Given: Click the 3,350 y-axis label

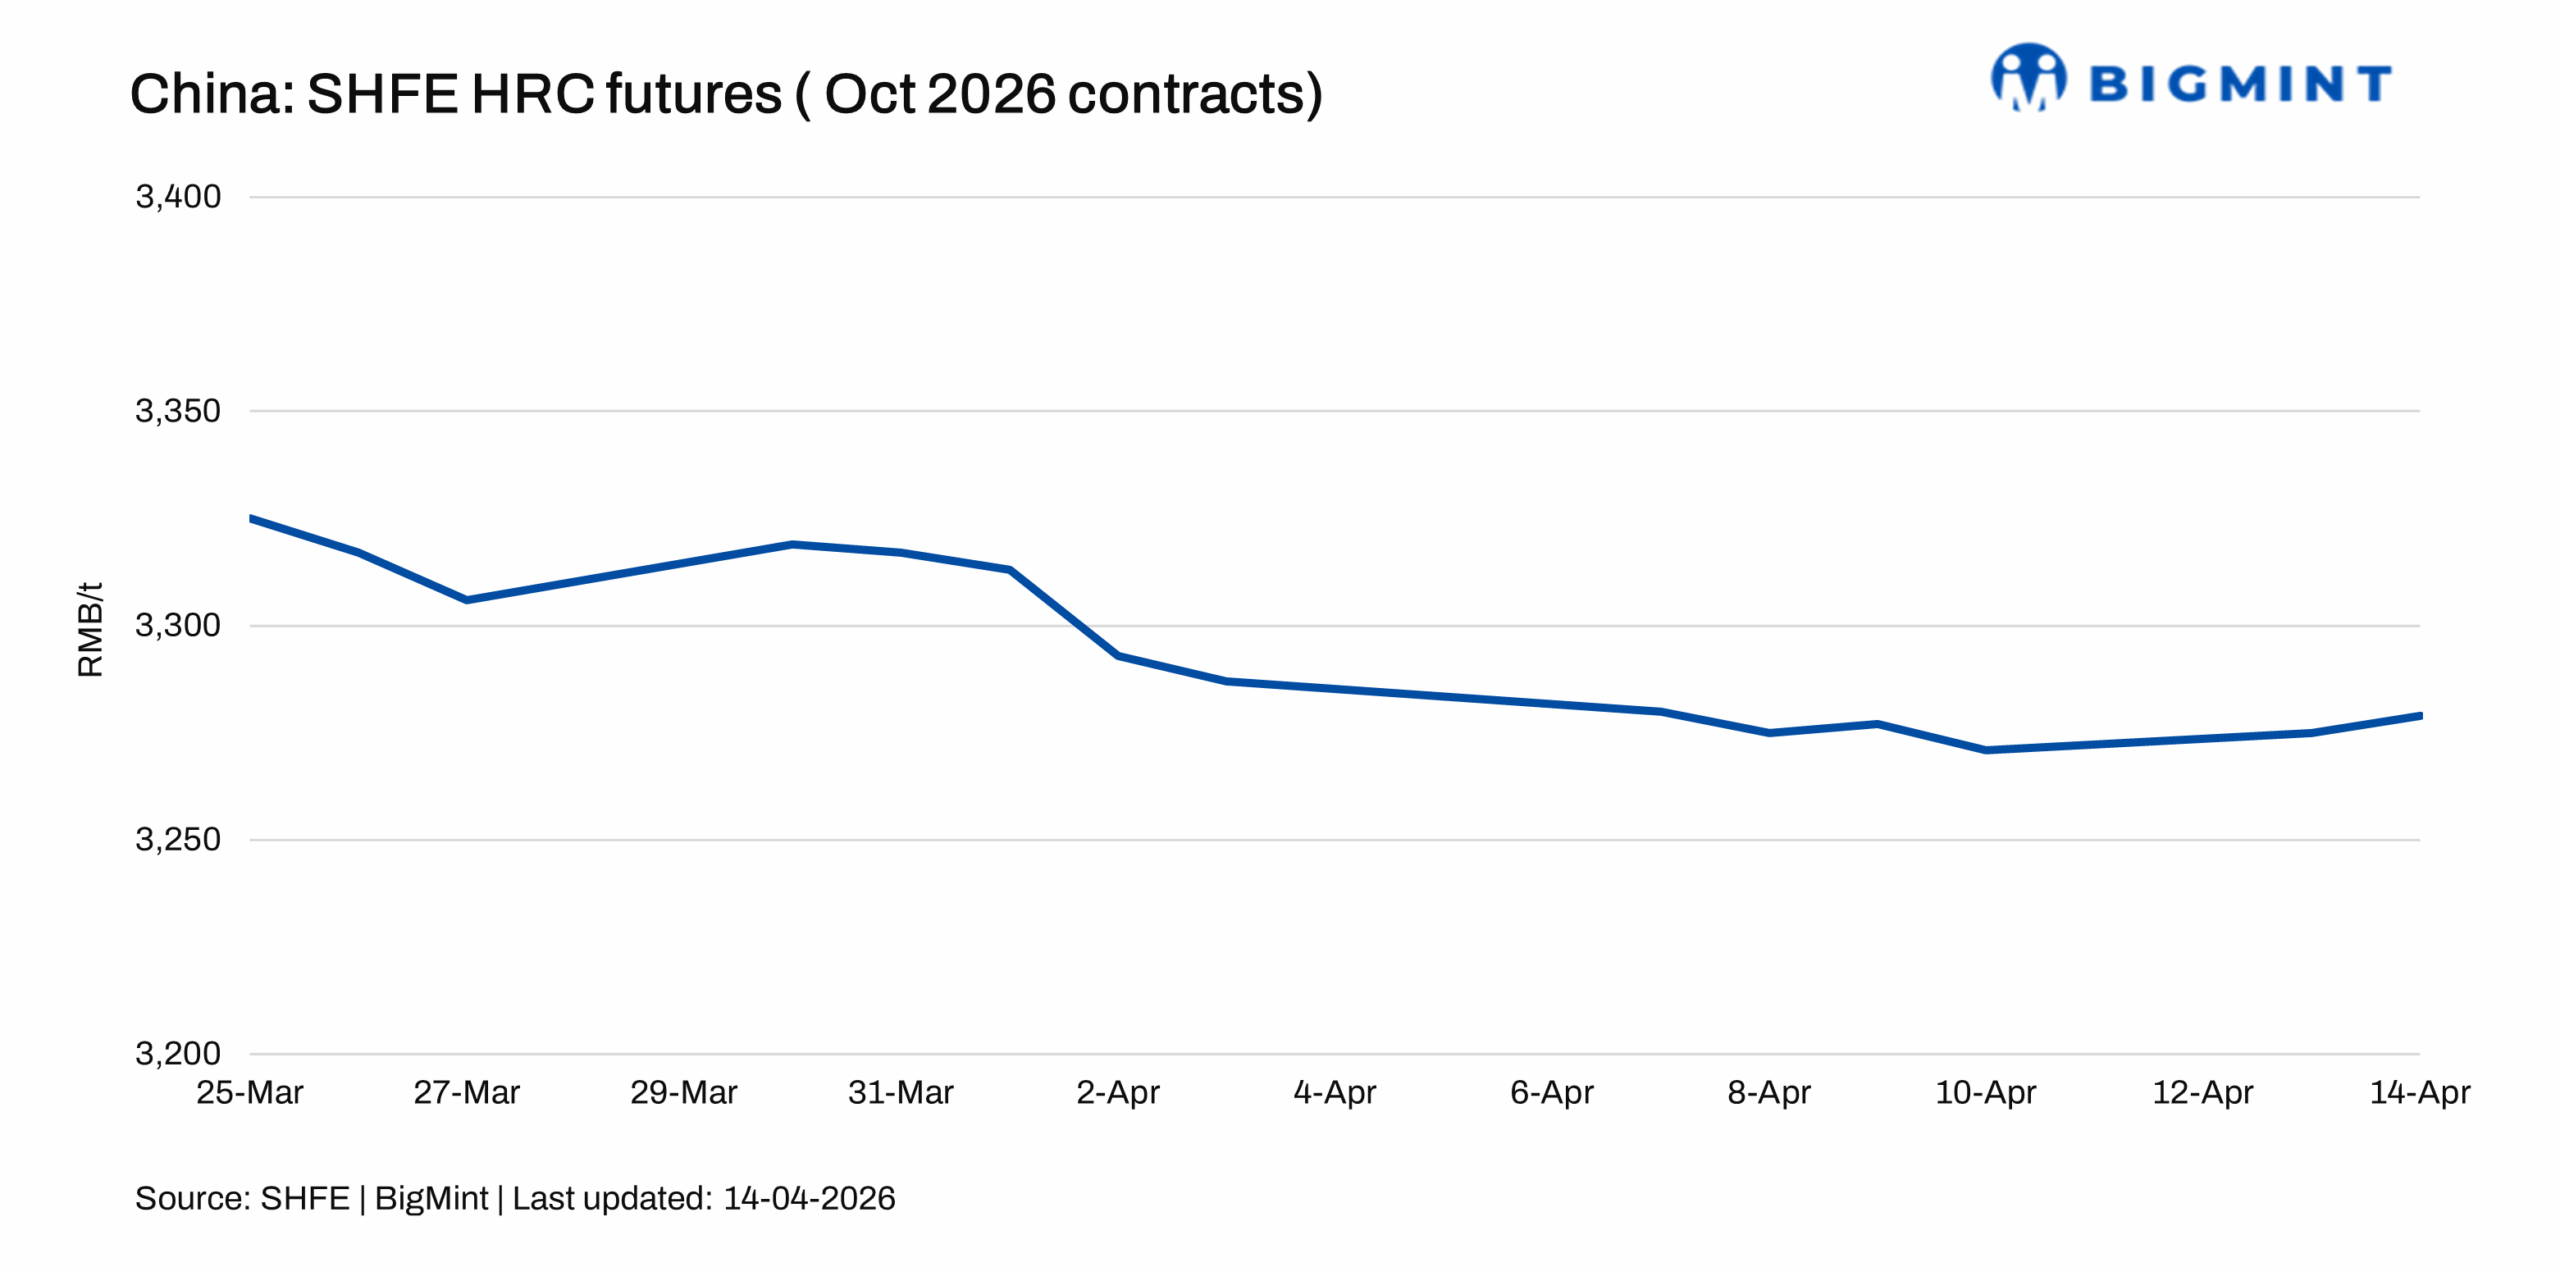Looking at the screenshot, I should pyautogui.click(x=178, y=411).
